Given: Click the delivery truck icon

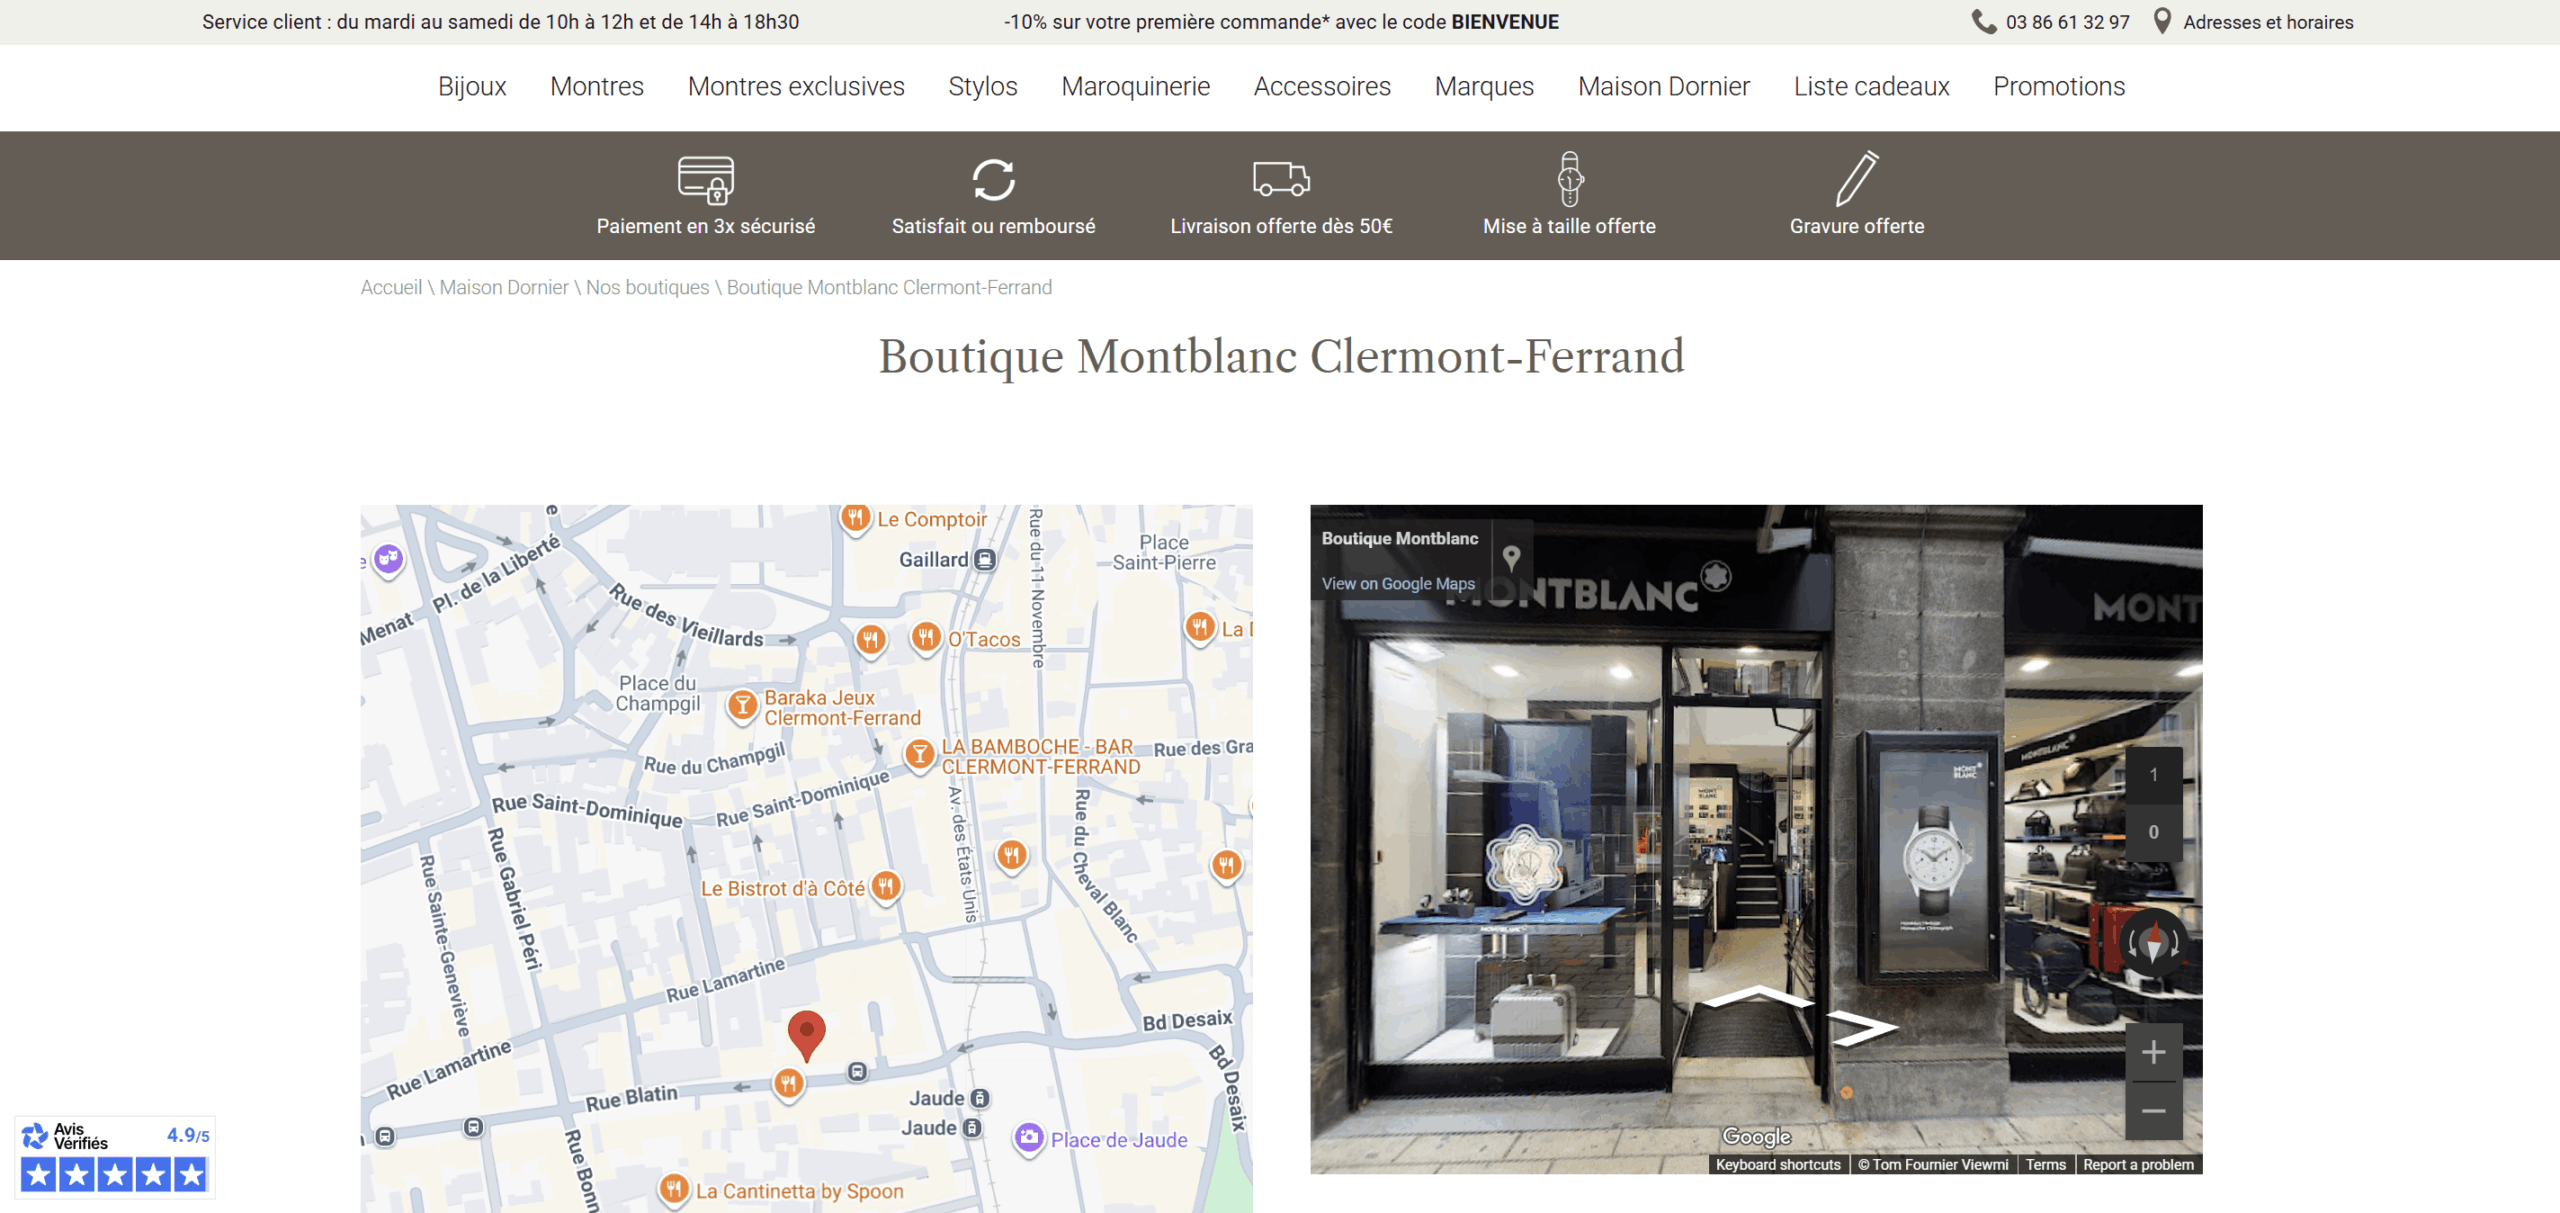Looking at the screenshot, I should (1282, 179).
